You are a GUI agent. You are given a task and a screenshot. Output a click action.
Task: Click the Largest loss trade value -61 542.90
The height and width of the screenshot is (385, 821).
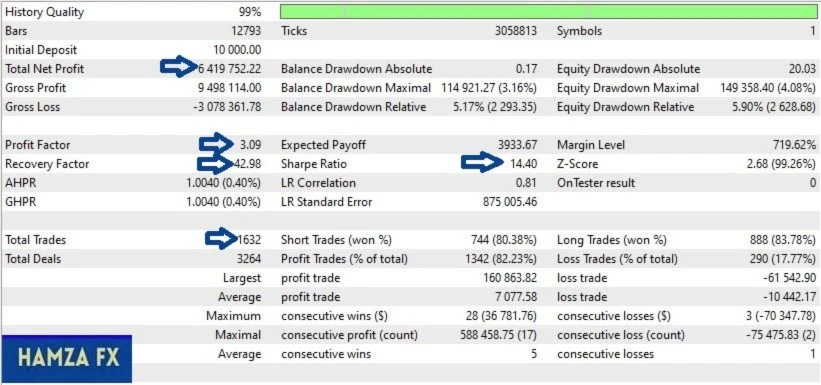tap(788, 278)
